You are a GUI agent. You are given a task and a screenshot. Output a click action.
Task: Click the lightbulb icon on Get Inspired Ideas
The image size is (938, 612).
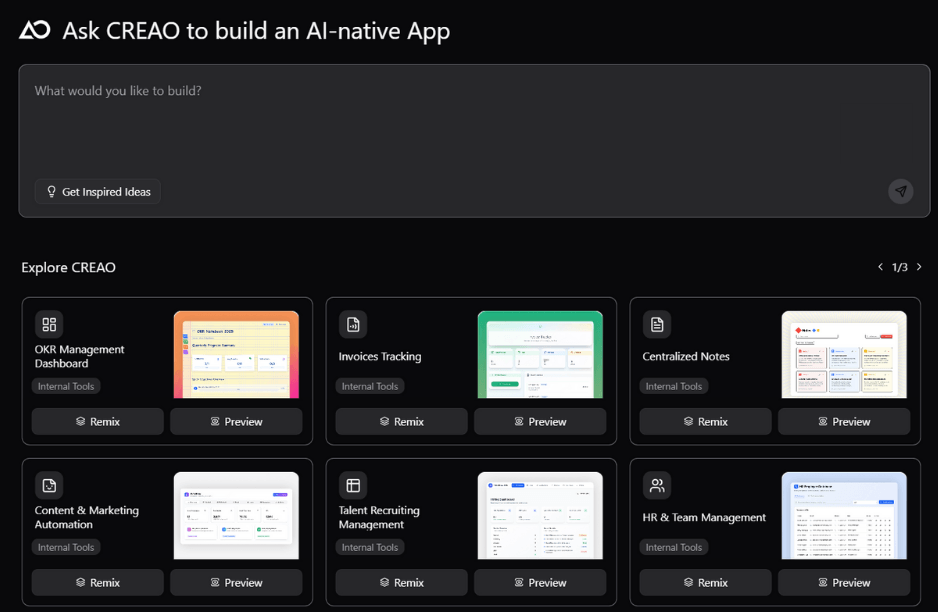[51, 191]
